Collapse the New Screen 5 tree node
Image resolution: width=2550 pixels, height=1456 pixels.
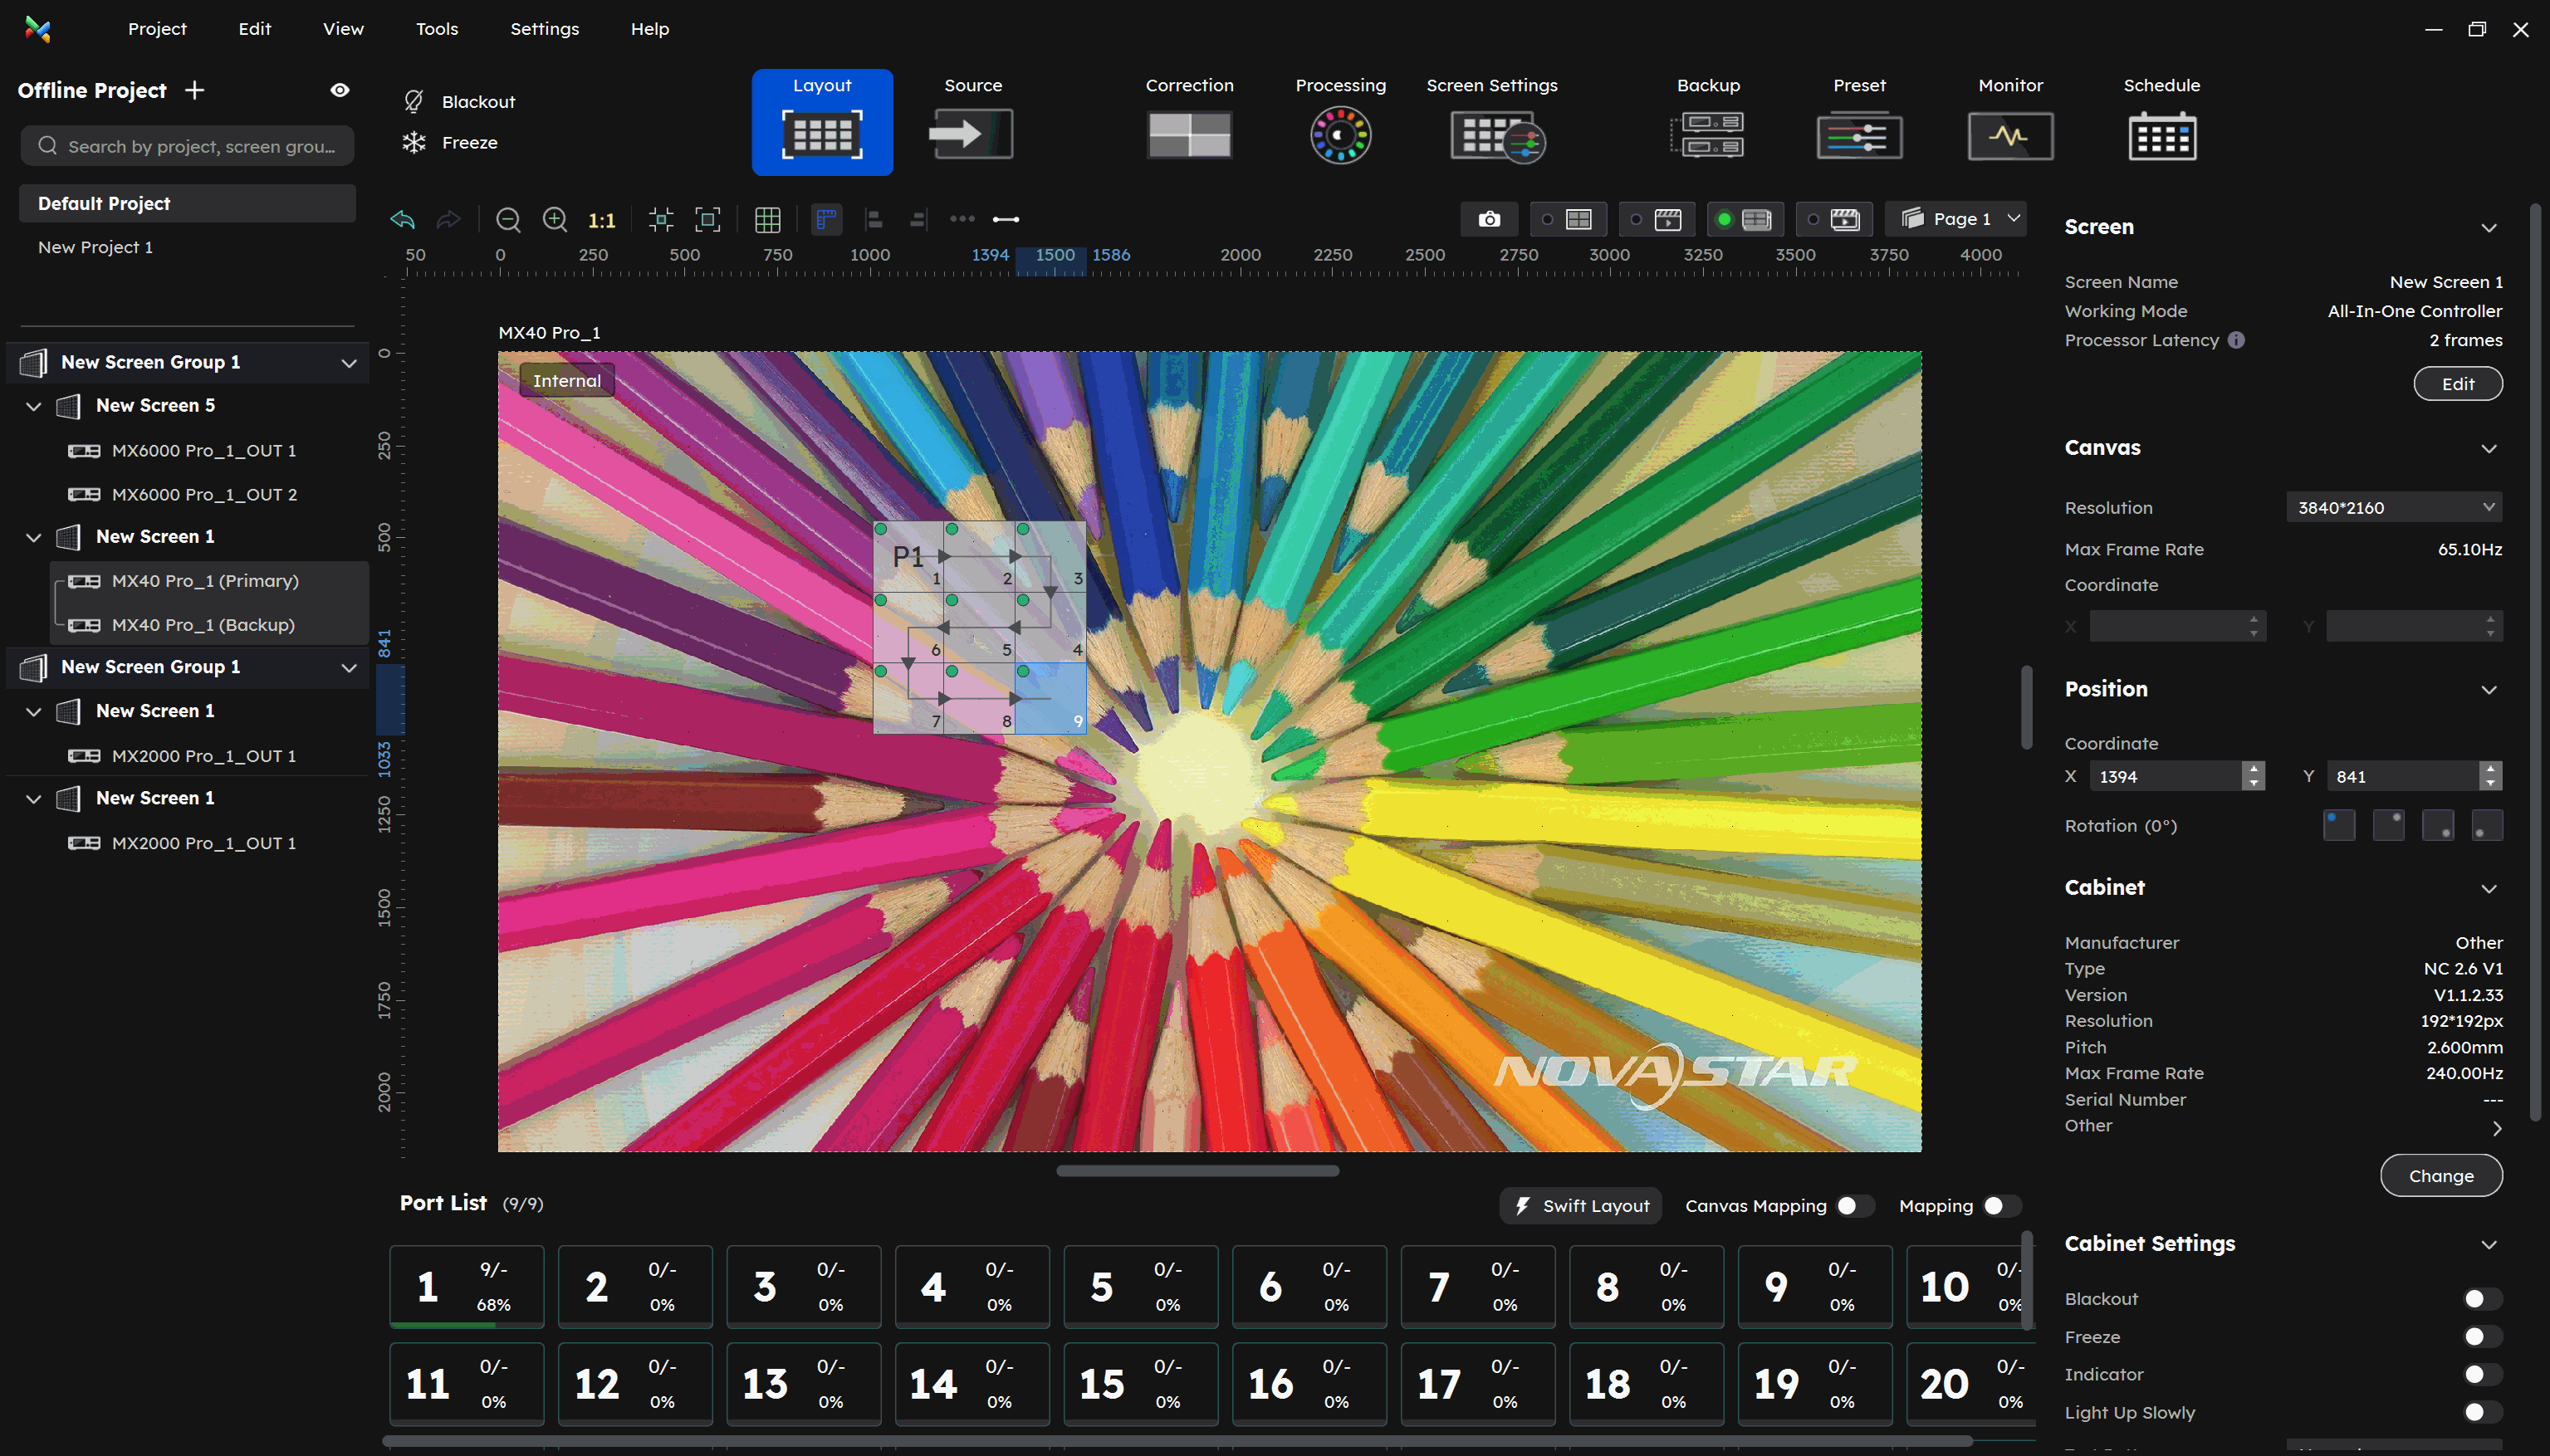point(34,406)
